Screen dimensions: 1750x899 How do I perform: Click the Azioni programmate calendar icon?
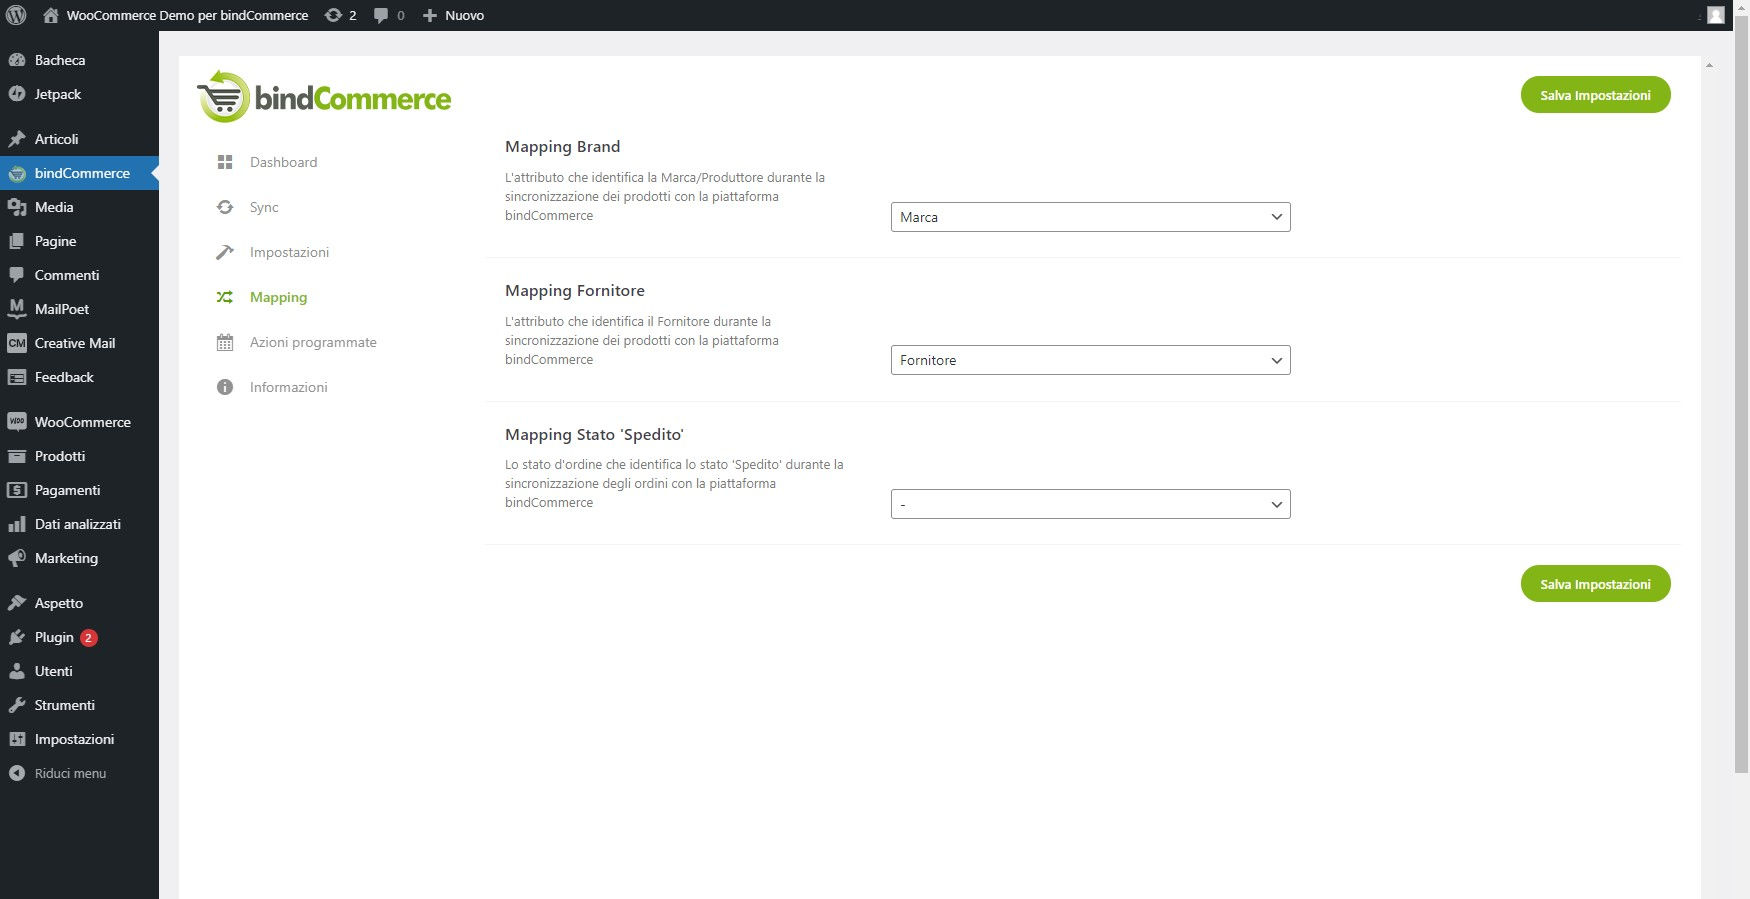coord(225,342)
